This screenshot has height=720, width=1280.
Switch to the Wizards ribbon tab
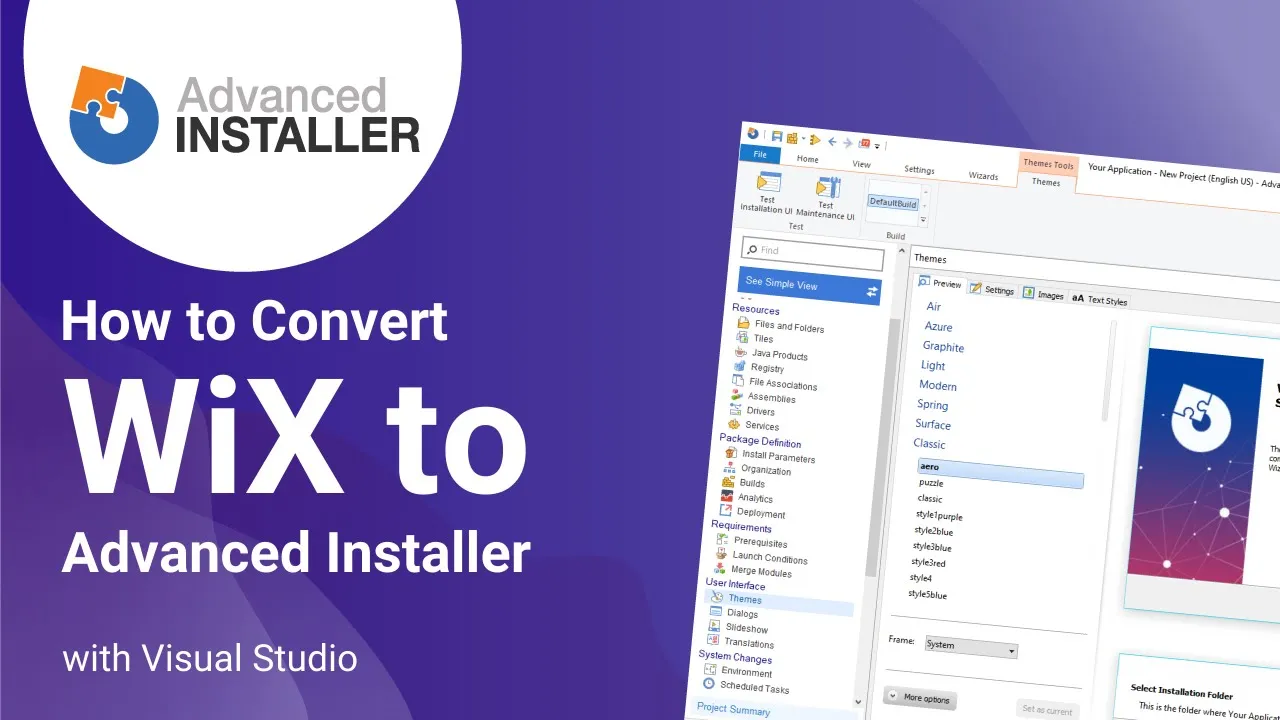coord(983,176)
